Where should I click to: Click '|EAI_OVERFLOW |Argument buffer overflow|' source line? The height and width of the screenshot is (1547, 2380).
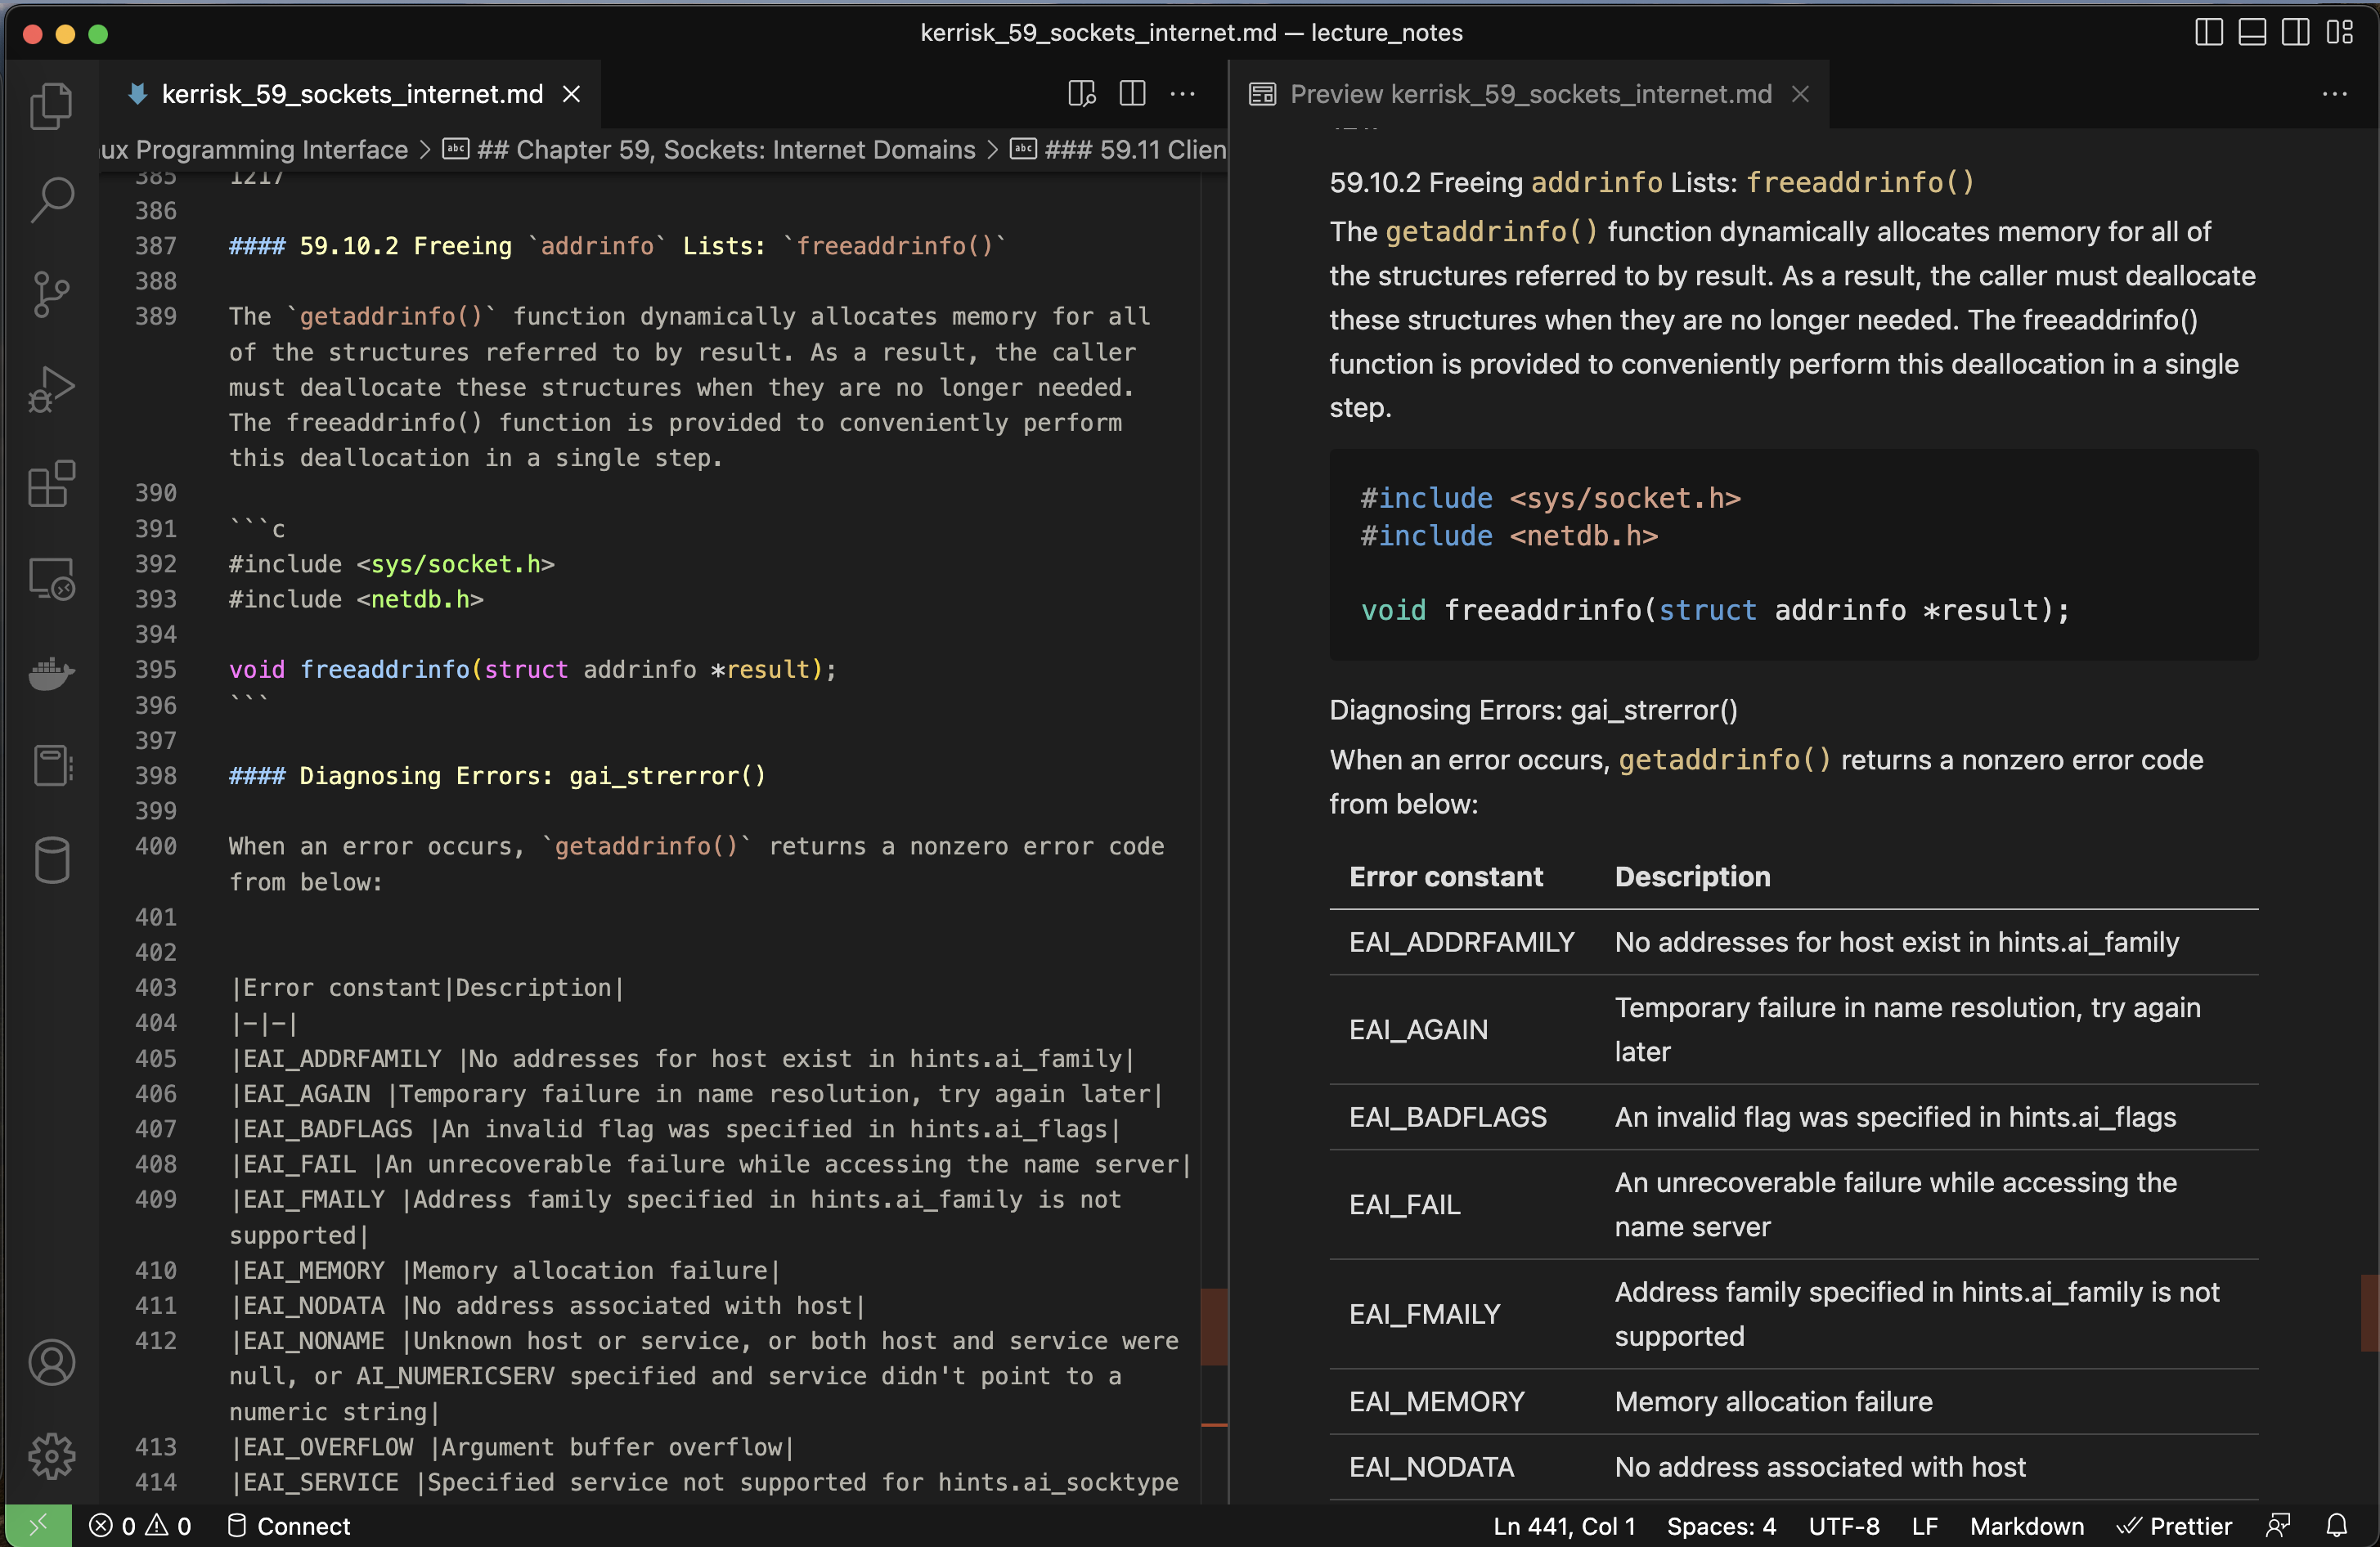tap(512, 1447)
